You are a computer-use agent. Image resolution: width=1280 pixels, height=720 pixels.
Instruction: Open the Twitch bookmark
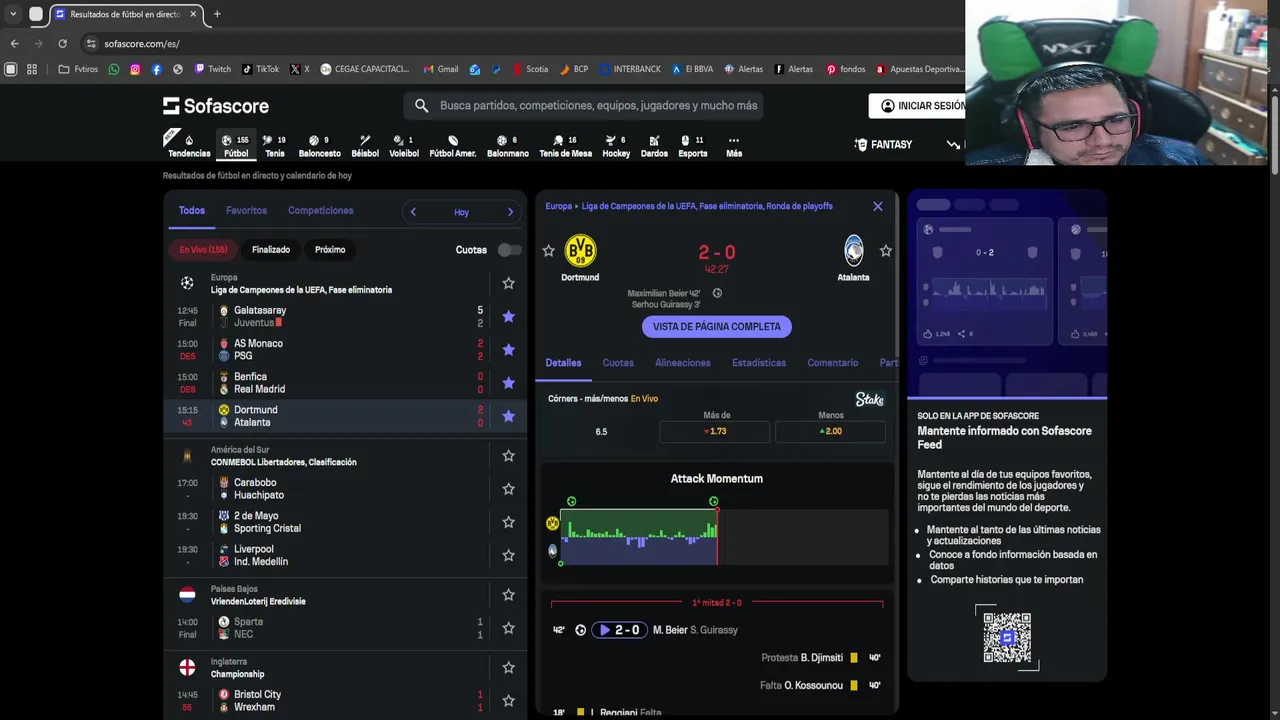point(212,69)
